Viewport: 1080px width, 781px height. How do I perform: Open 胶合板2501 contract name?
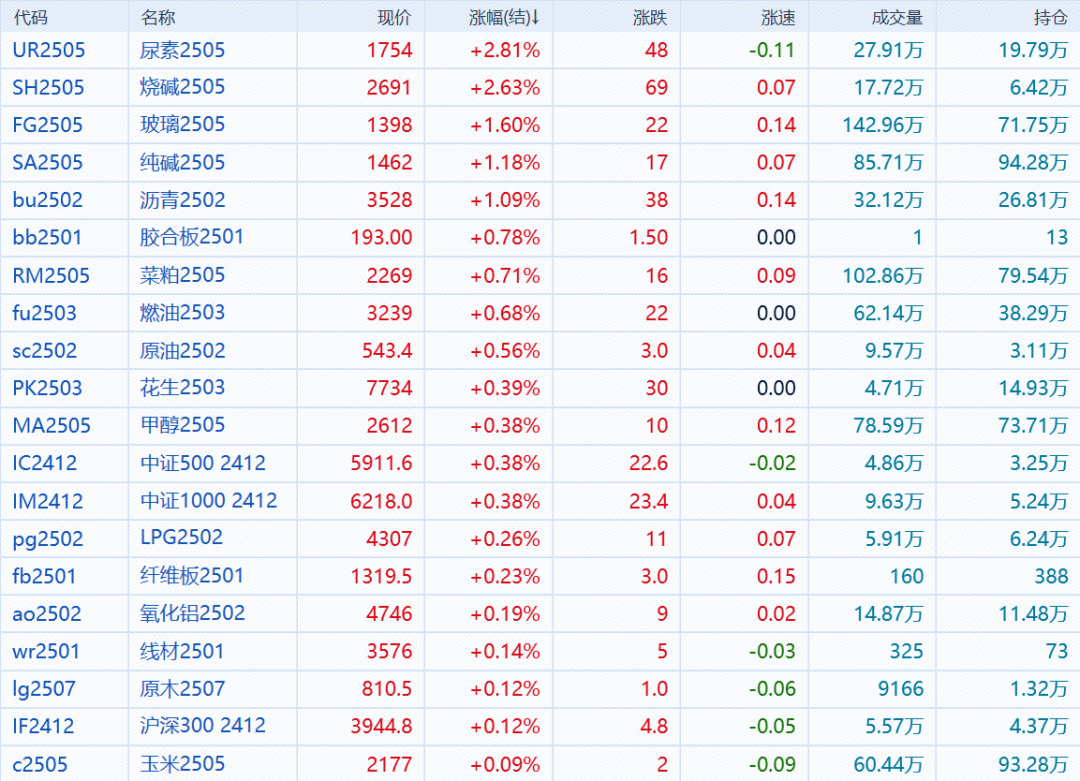tap(191, 237)
